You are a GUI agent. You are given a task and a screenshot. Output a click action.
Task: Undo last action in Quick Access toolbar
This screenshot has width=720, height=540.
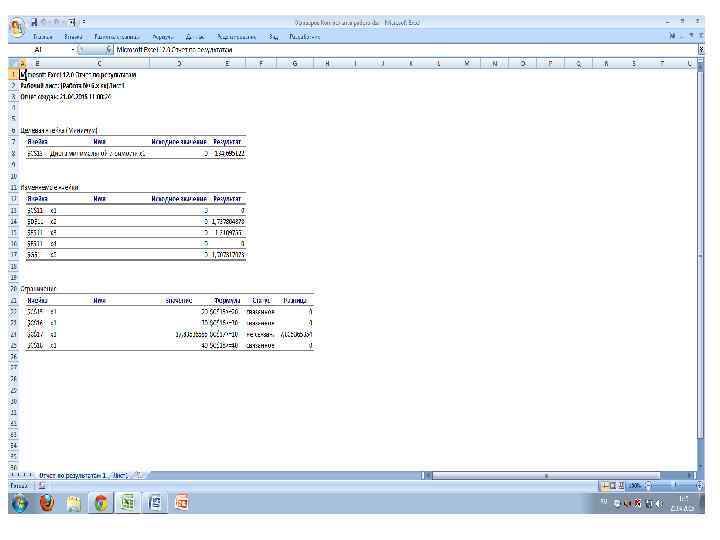(45, 22)
